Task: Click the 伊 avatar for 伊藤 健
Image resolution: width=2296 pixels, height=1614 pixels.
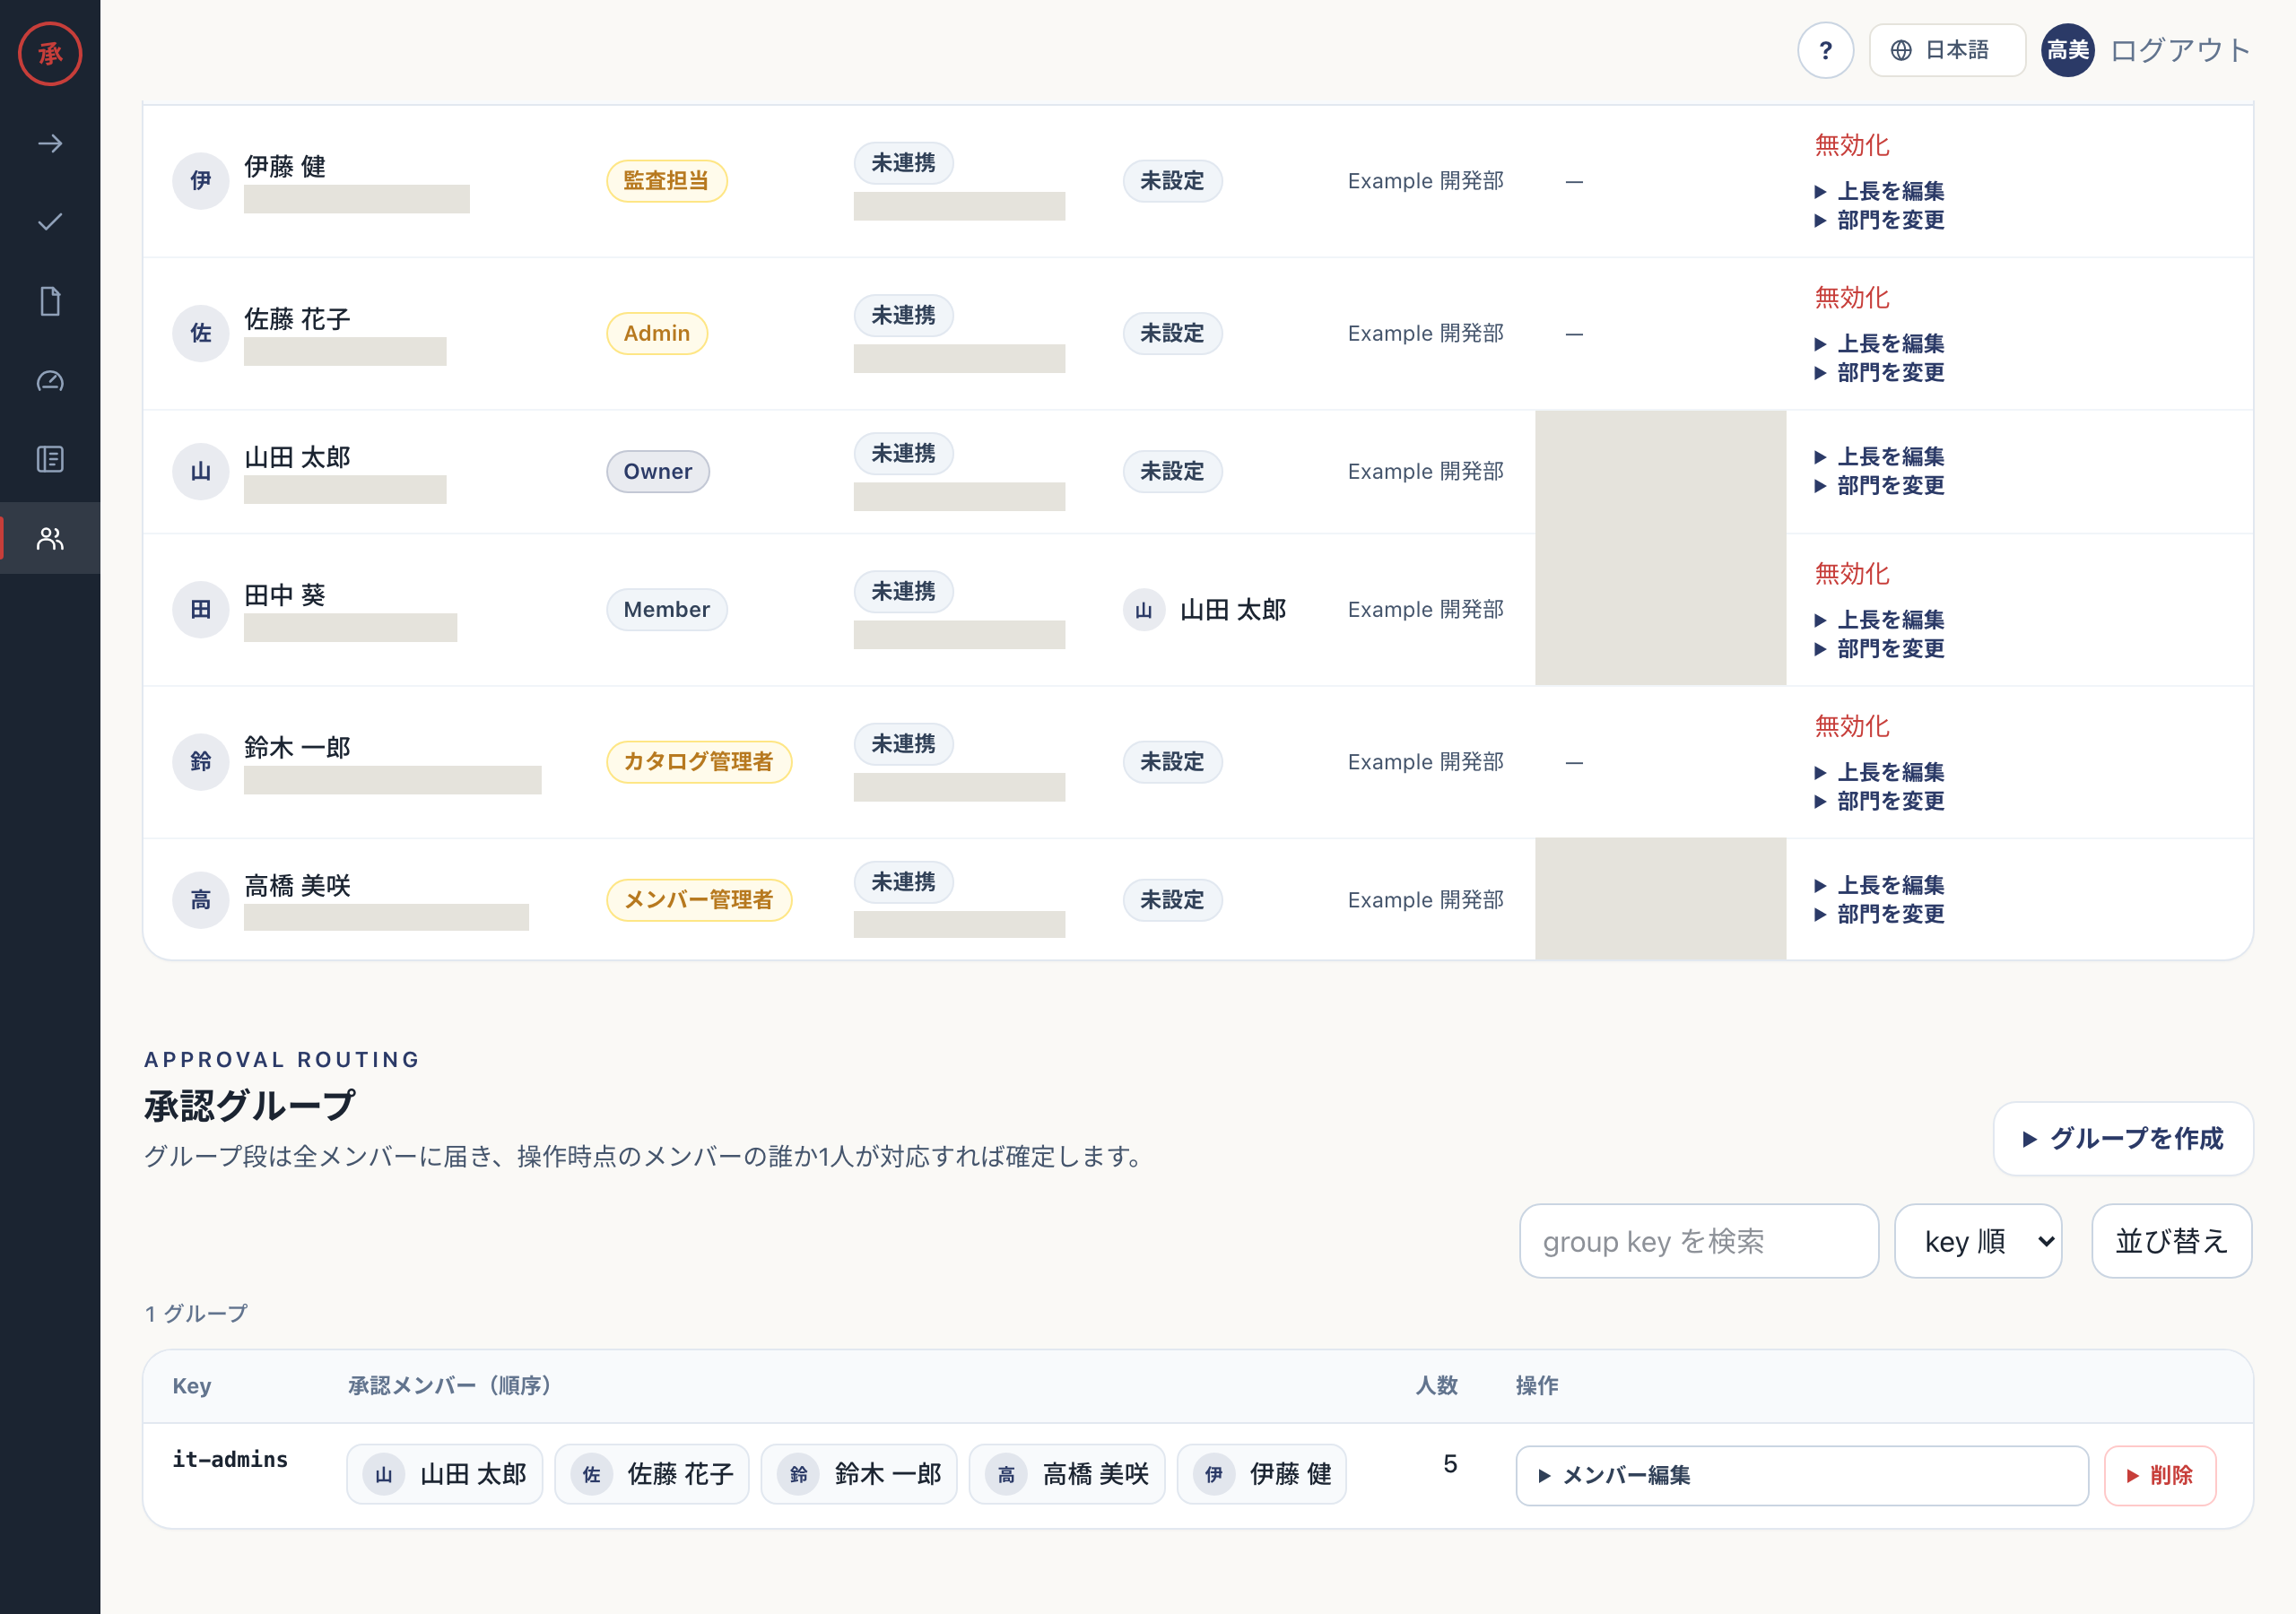Action: coord(201,181)
